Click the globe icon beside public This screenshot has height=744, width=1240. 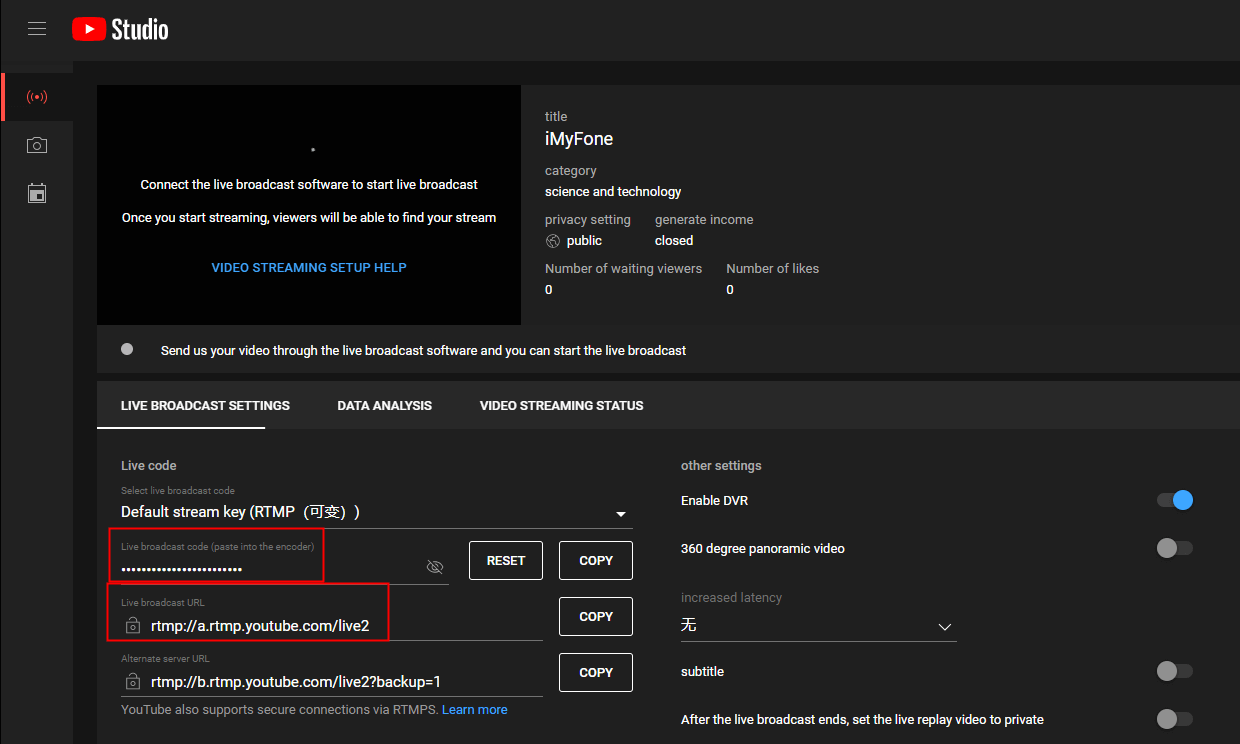[553, 241]
